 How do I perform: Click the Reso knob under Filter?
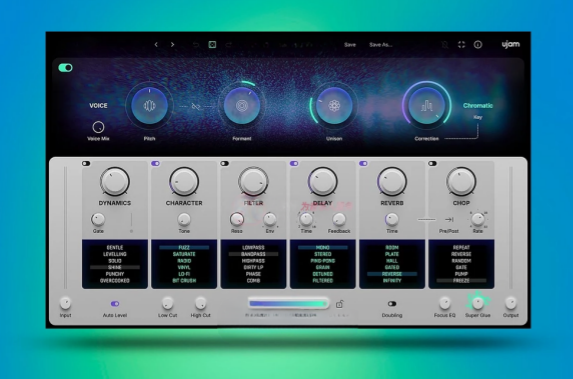point(237,219)
